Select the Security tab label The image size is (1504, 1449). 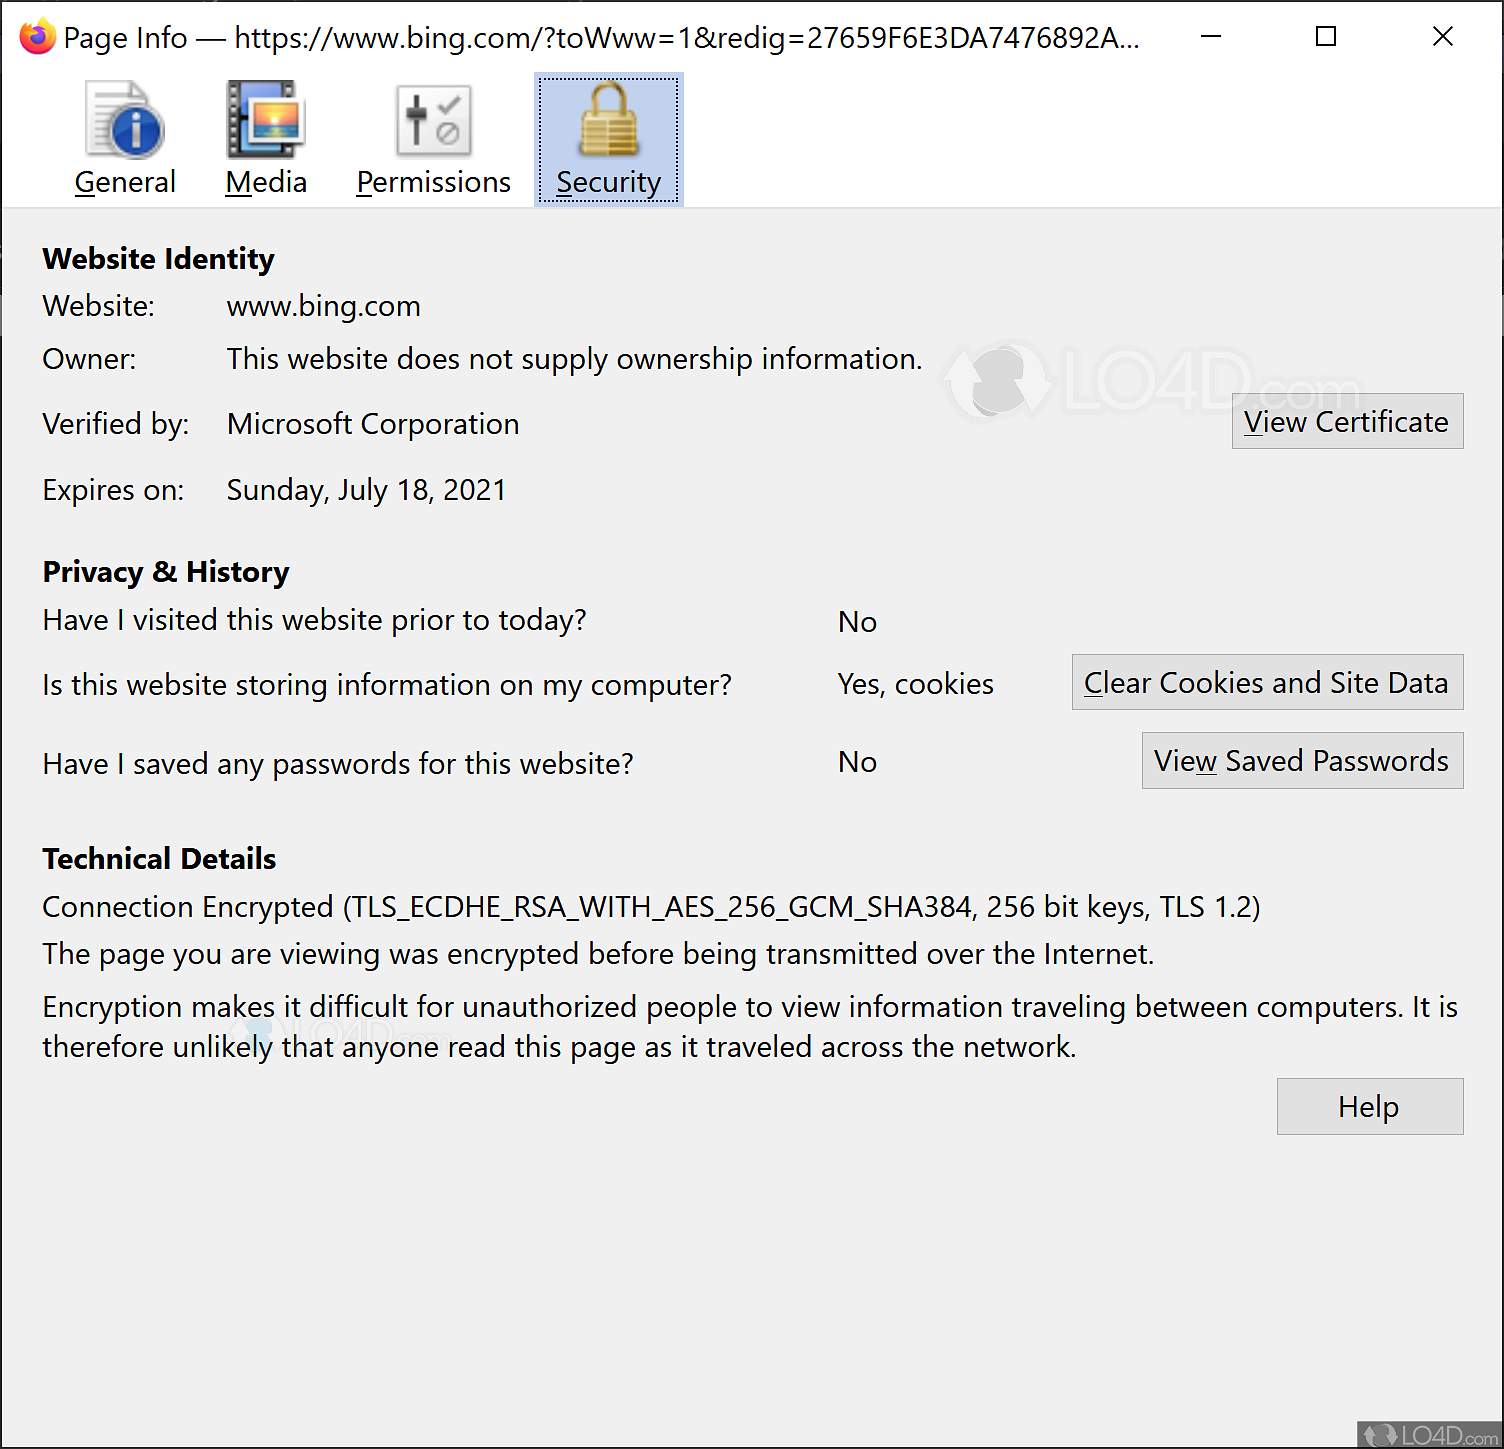[x=608, y=182]
